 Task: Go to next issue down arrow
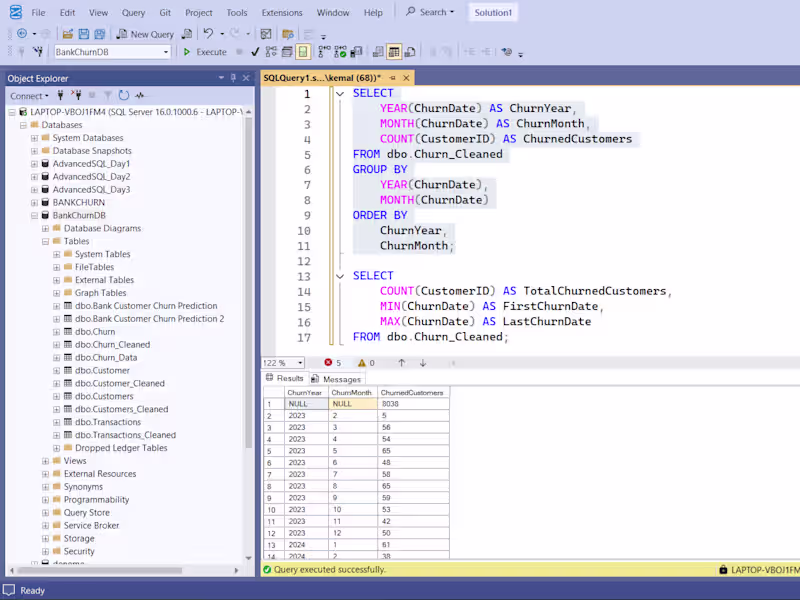click(423, 363)
